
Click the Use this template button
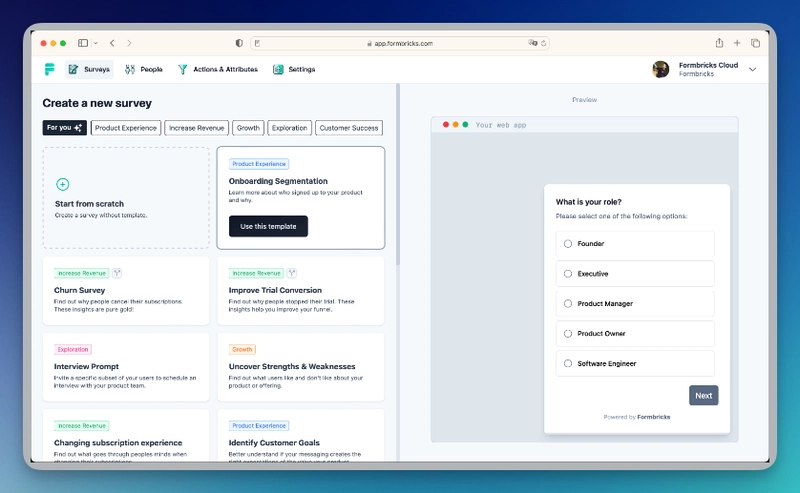click(x=268, y=226)
